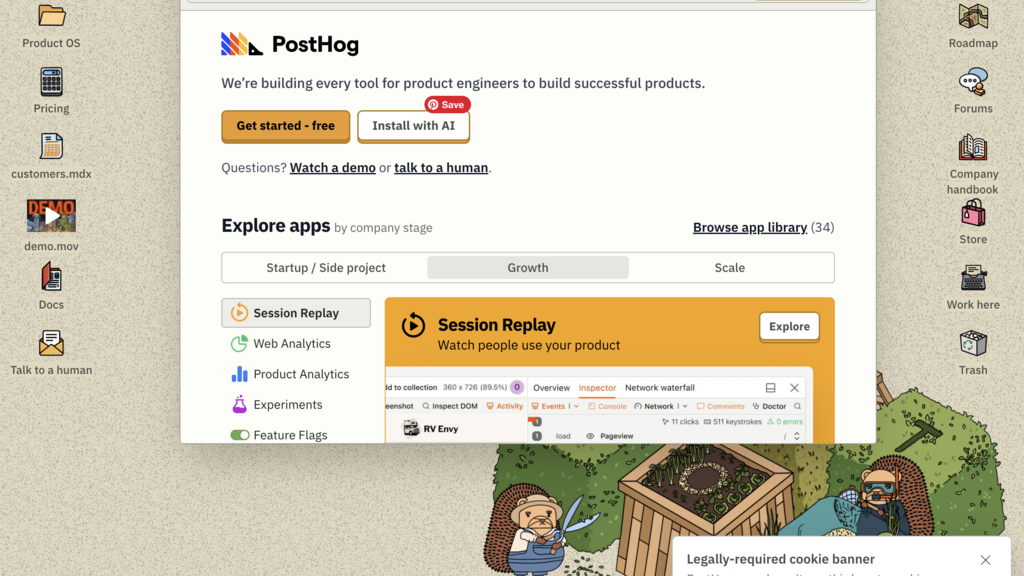This screenshot has height=576, width=1024.
Task: Click the '(34)' app count
Action: (822, 227)
